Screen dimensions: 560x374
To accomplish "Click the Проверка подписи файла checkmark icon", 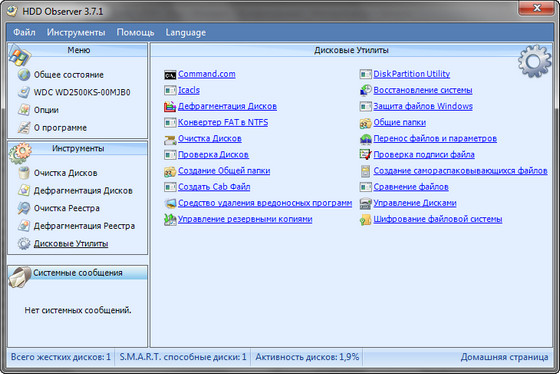I will 365,155.
